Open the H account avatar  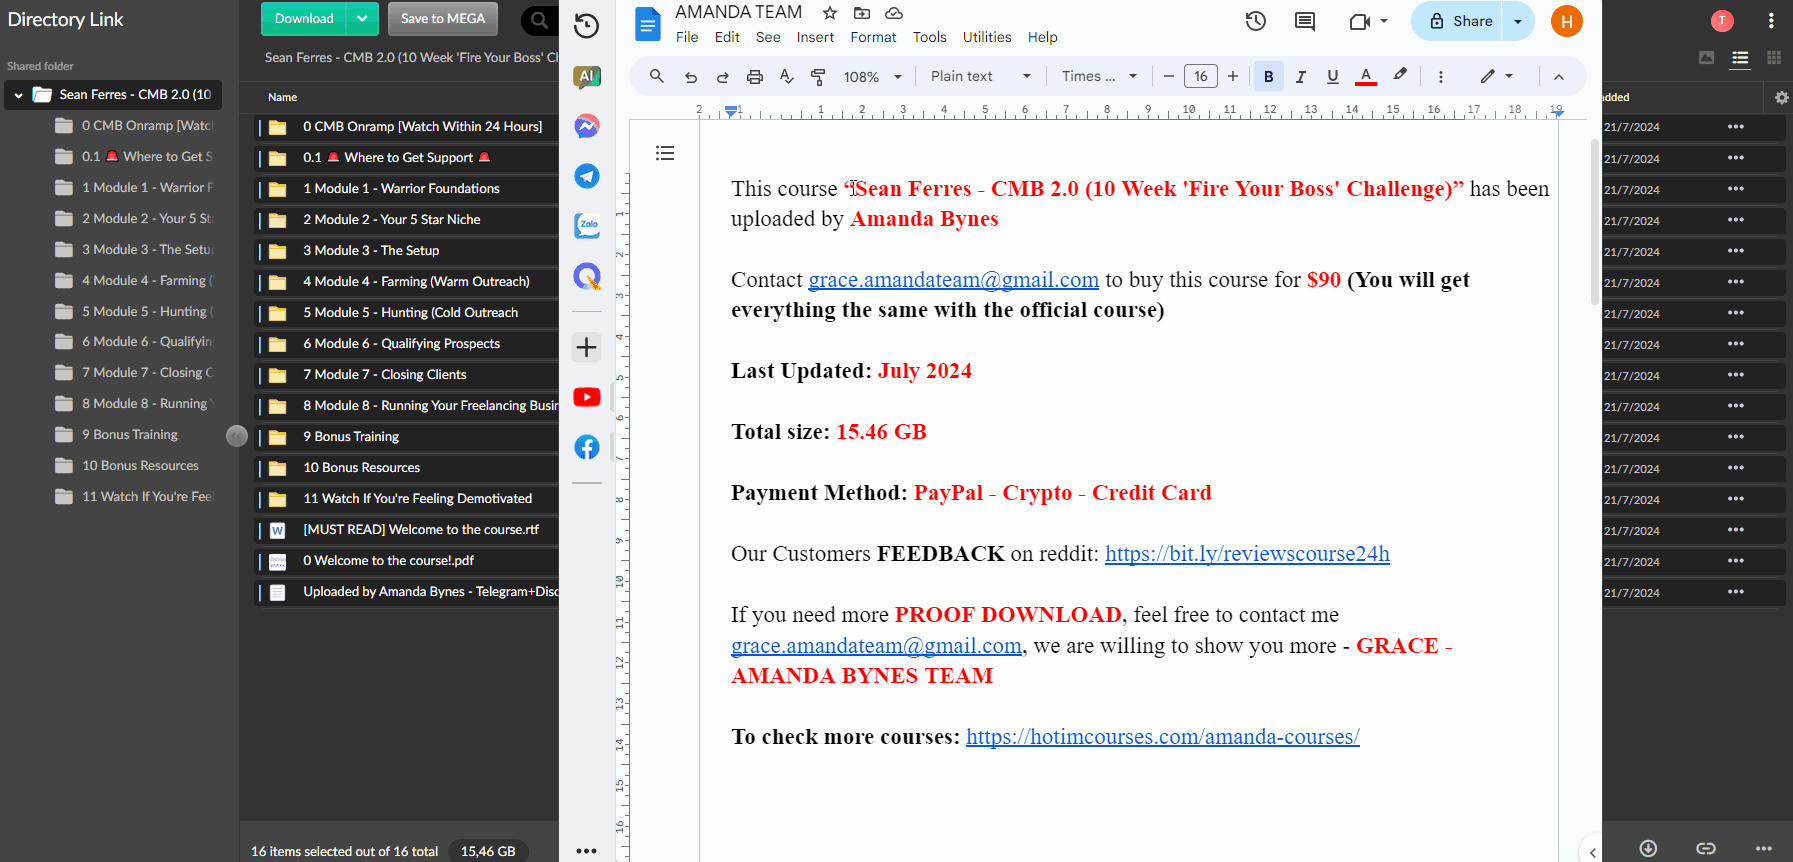click(x=1567, y=21)
